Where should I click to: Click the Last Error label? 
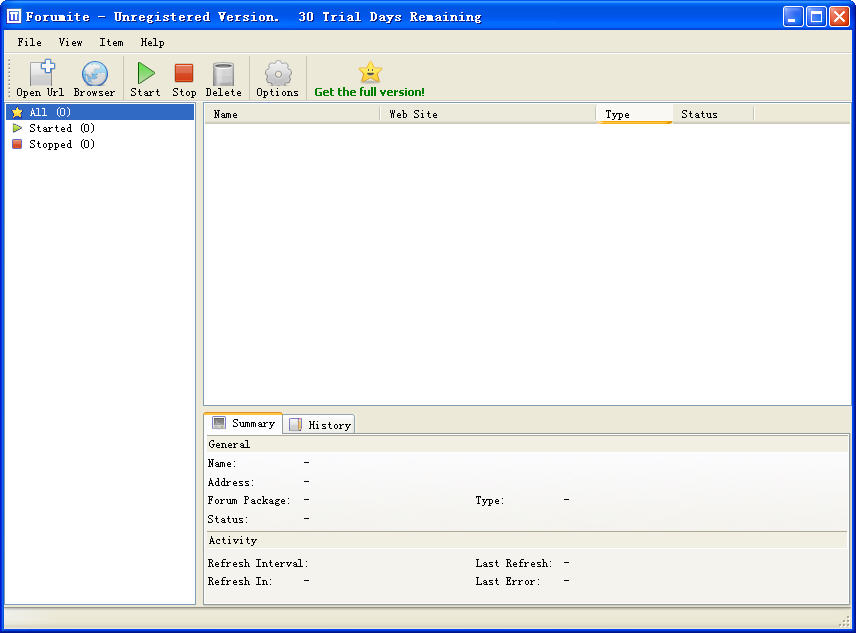click(x=508, y=582)
